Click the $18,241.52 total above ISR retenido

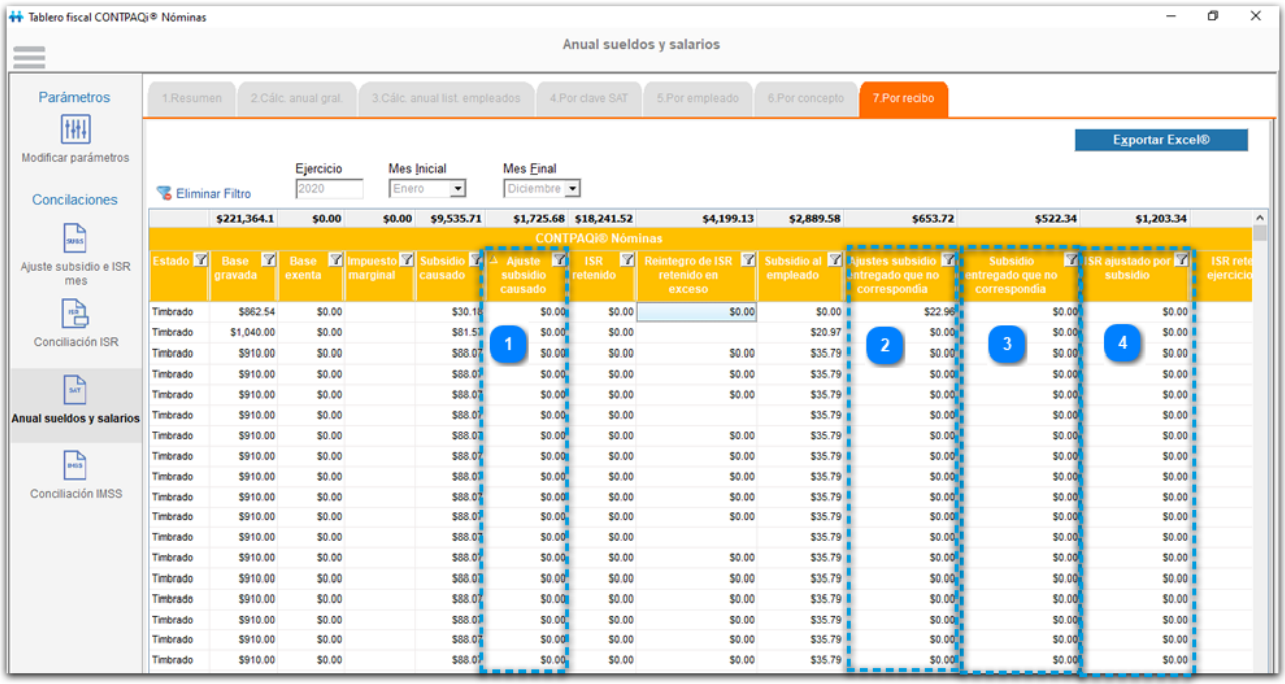[x=602, y=218]
